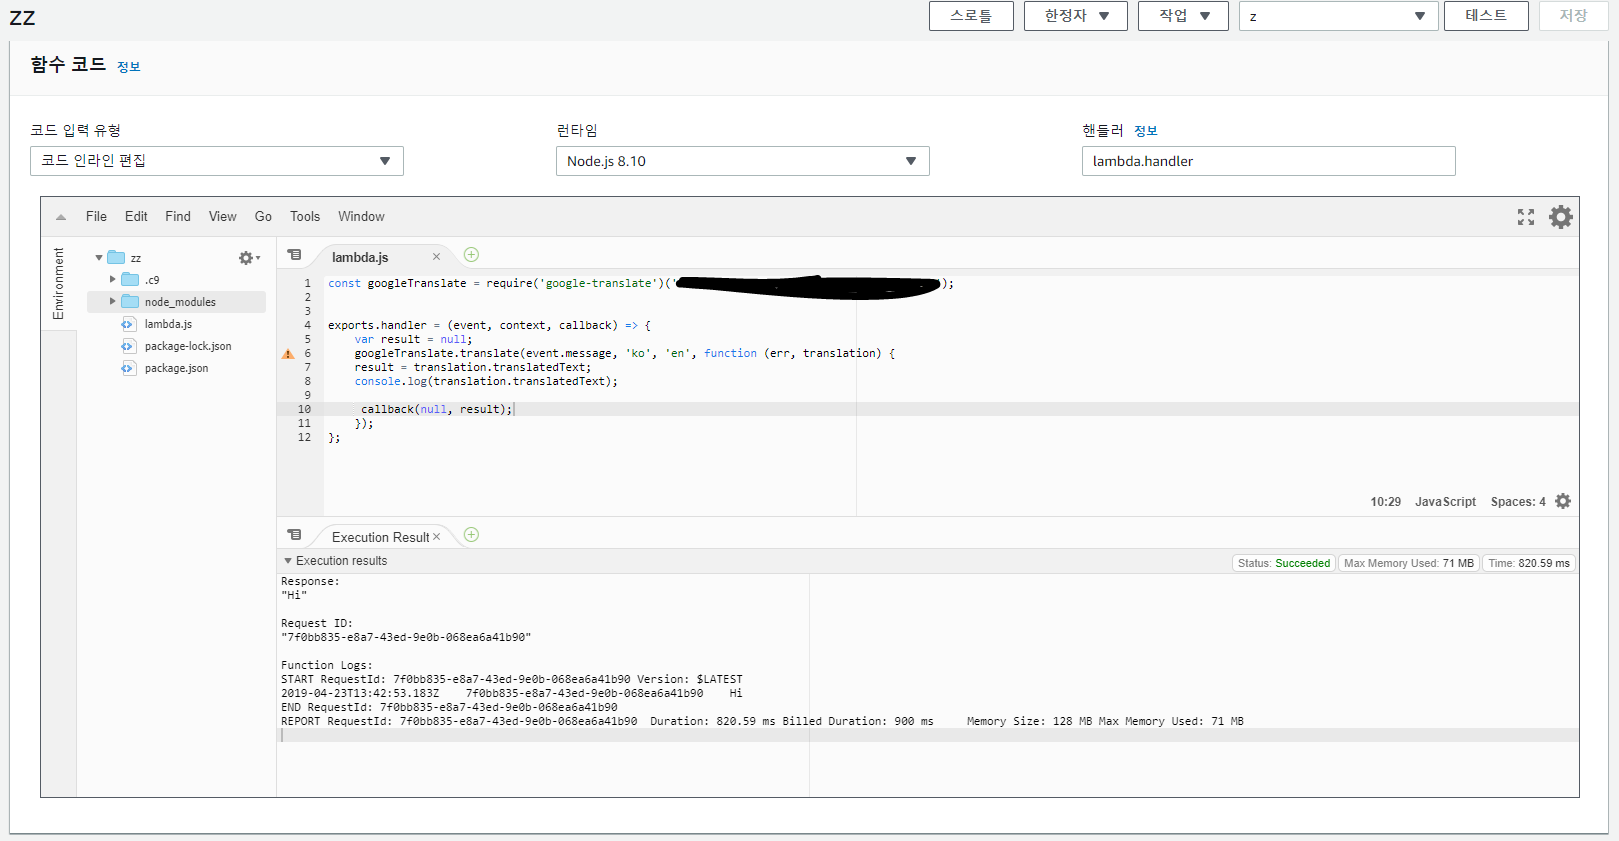This screenshot has width=1619, height=841.
Task: Collapse Execution results section
Action: (x=288, y=561)
